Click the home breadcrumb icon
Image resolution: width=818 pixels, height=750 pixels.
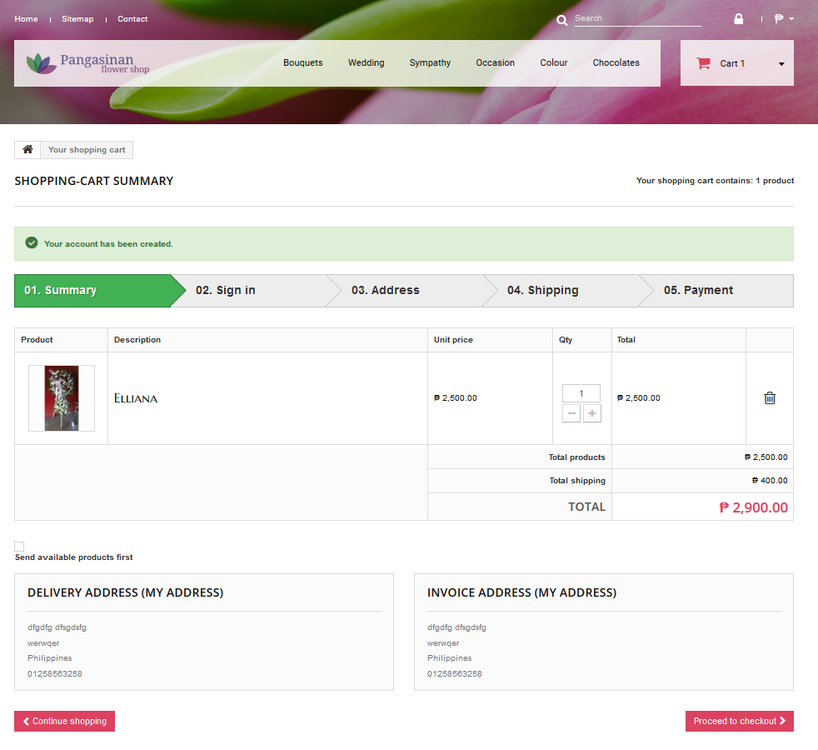tap(26, 149)
